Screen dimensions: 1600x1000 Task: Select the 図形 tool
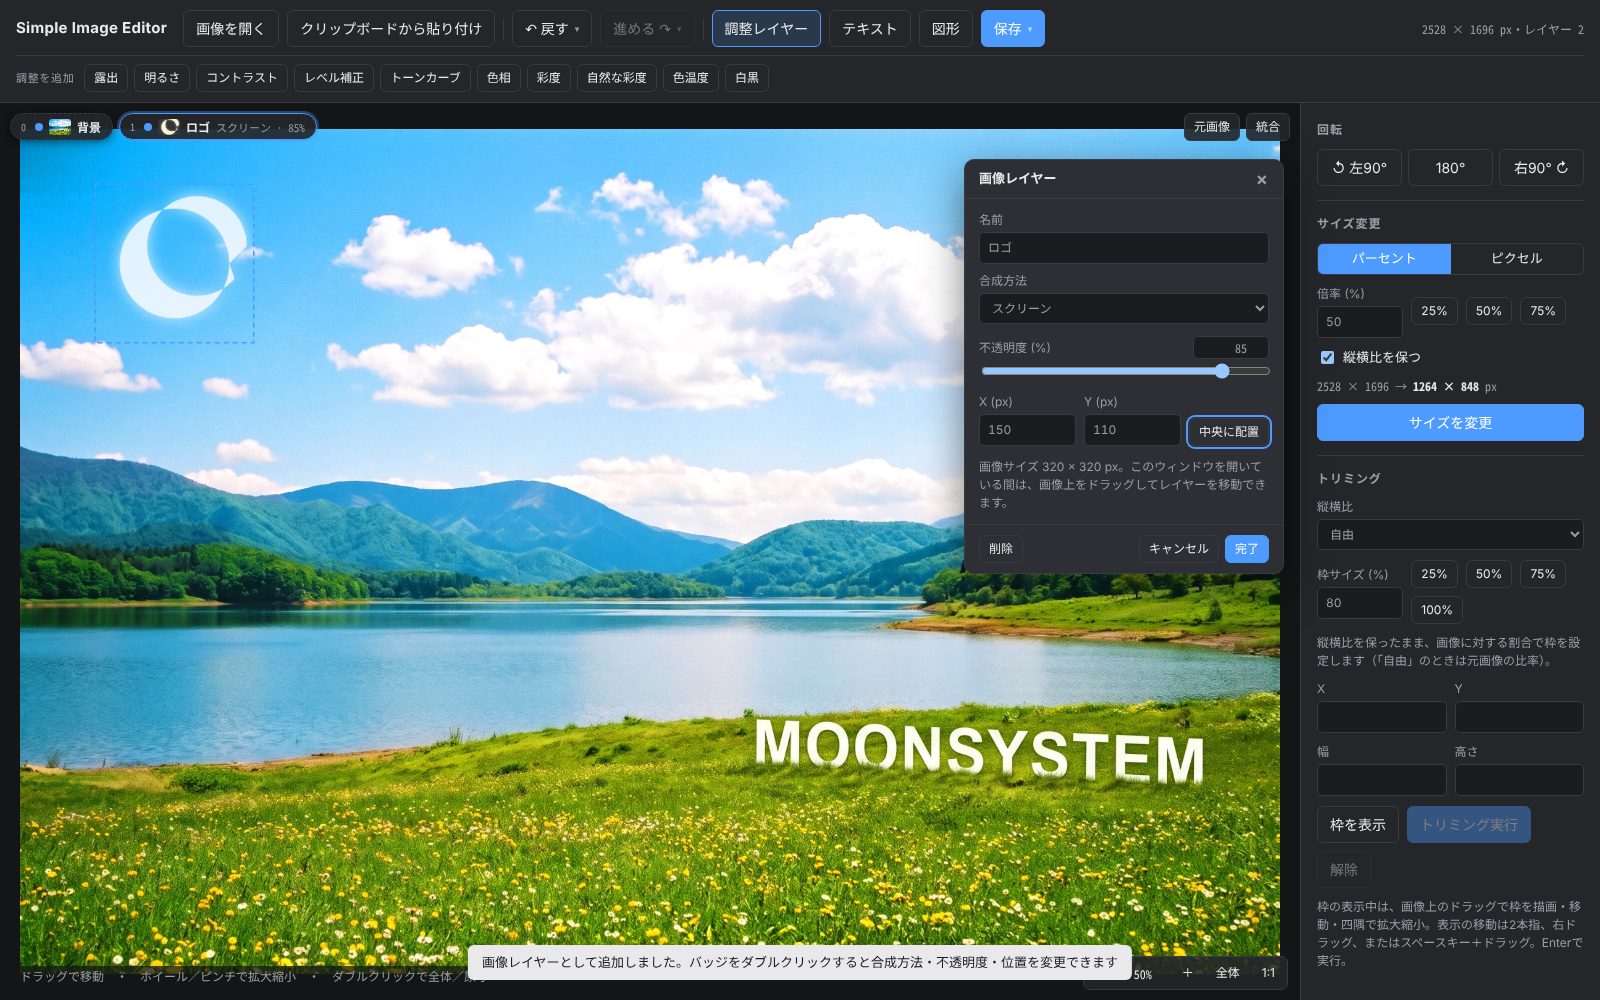945,29
